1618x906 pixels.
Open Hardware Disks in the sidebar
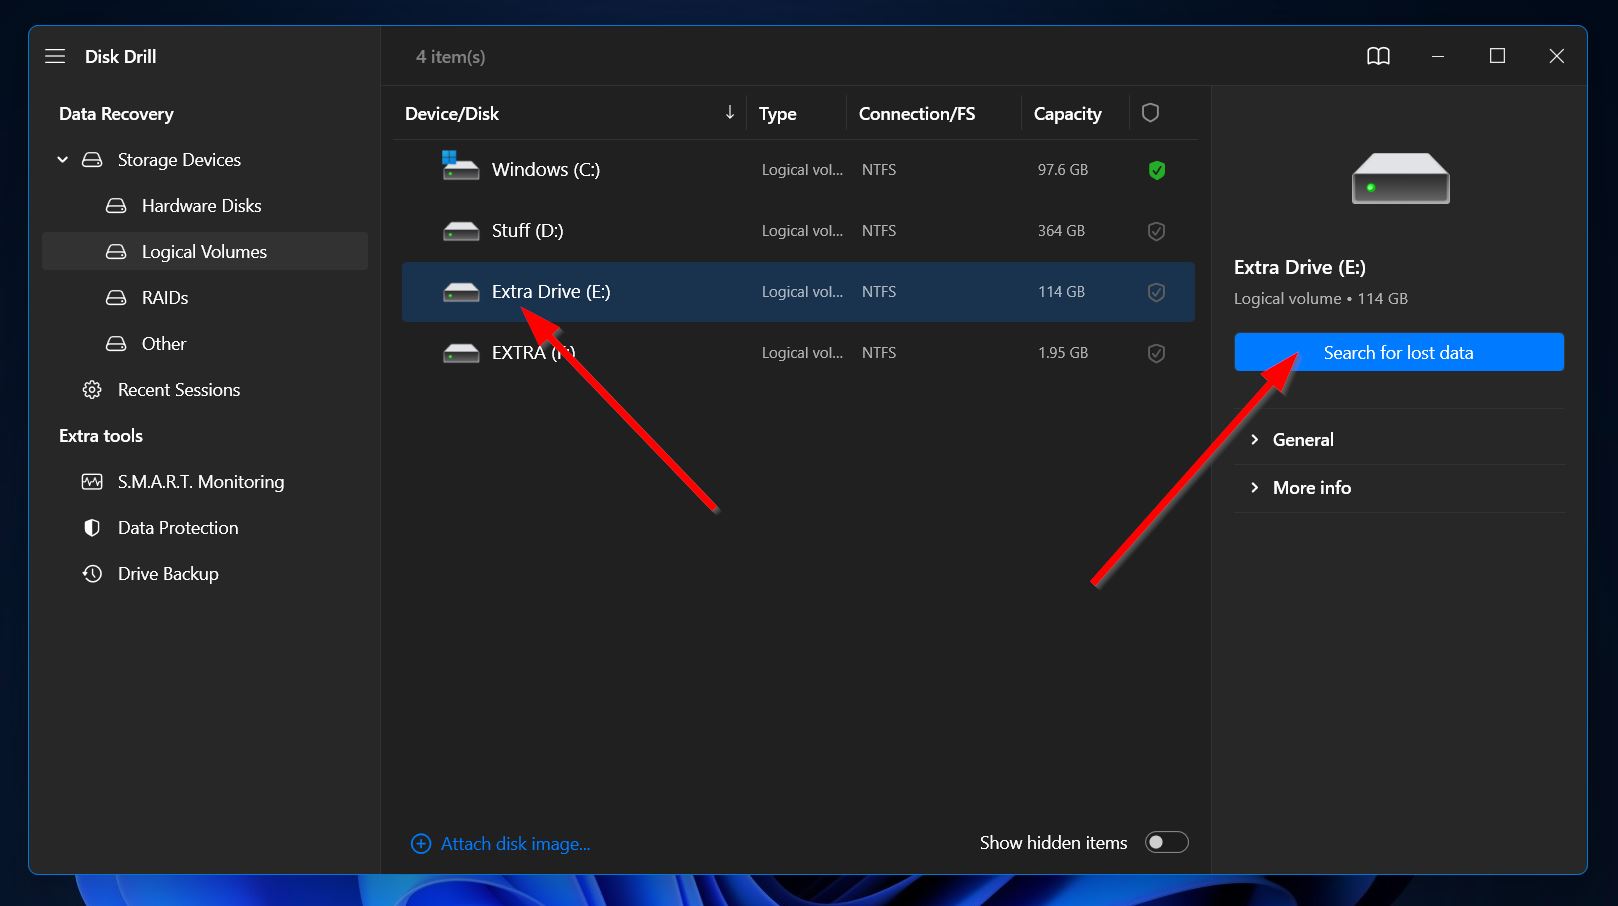pyautogui.click(x=201, y=205)
